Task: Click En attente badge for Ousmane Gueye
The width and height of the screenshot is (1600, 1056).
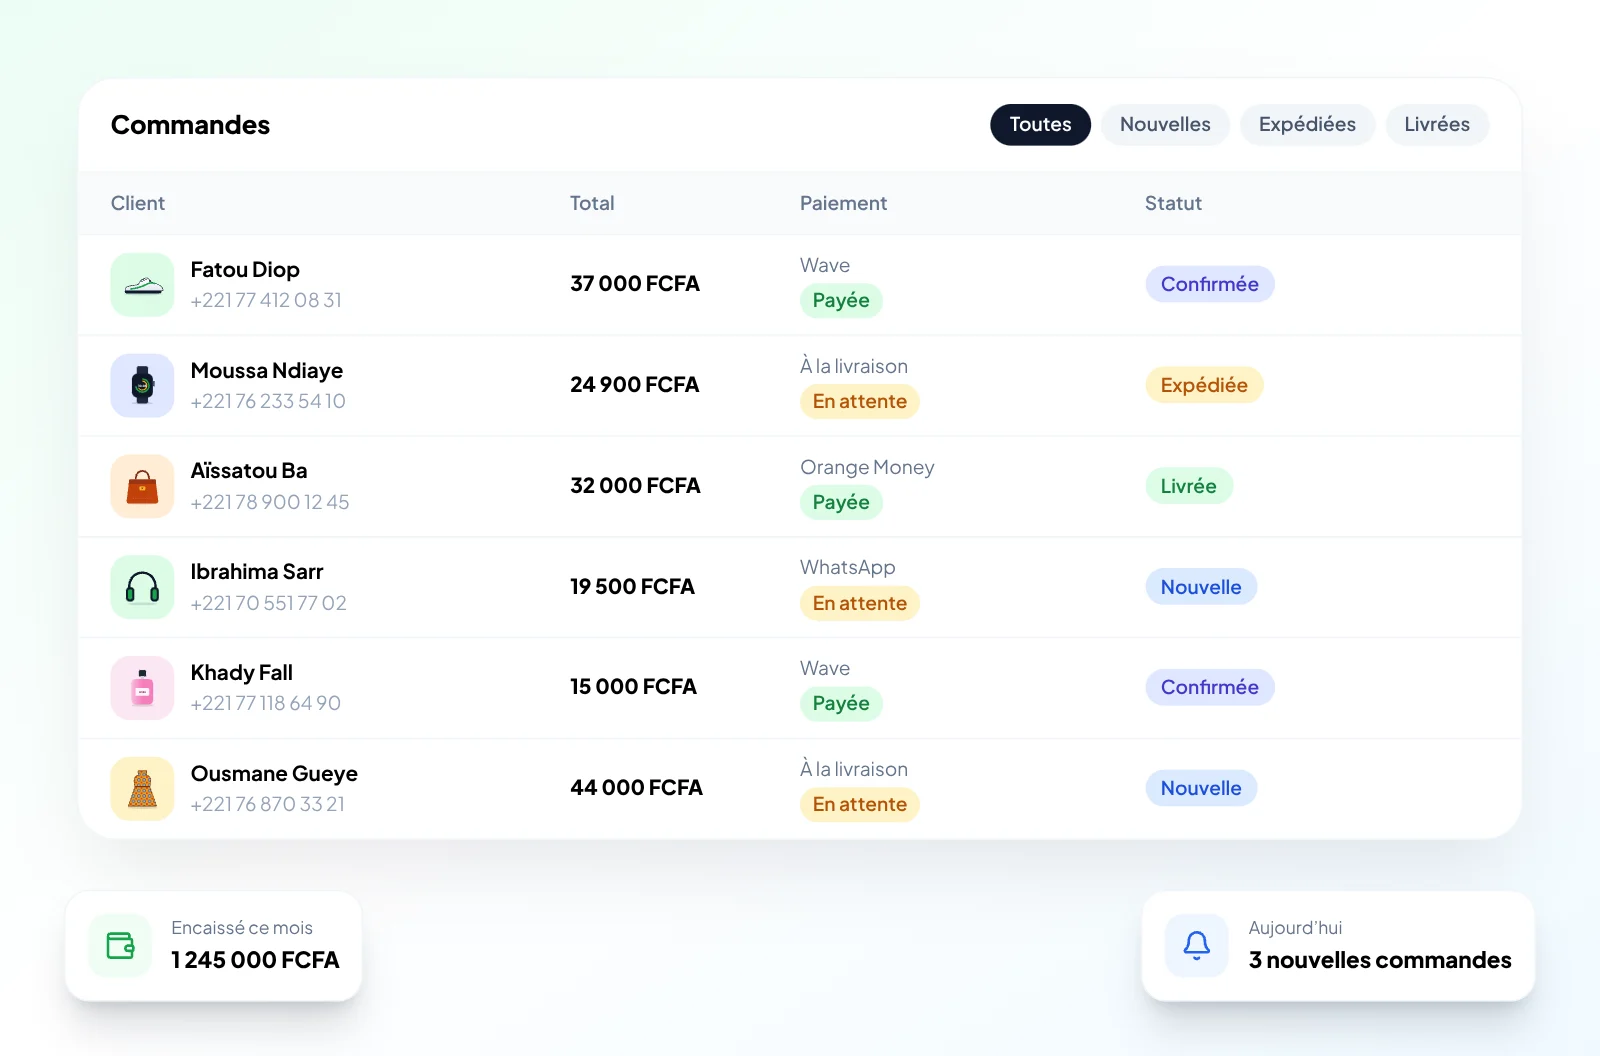Action: (x=860, y=804)
